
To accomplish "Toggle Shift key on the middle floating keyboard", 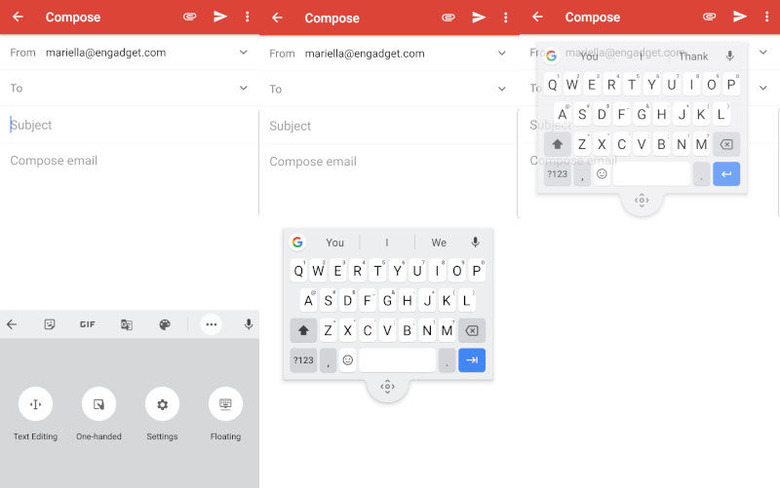I will tap(303, 331).
